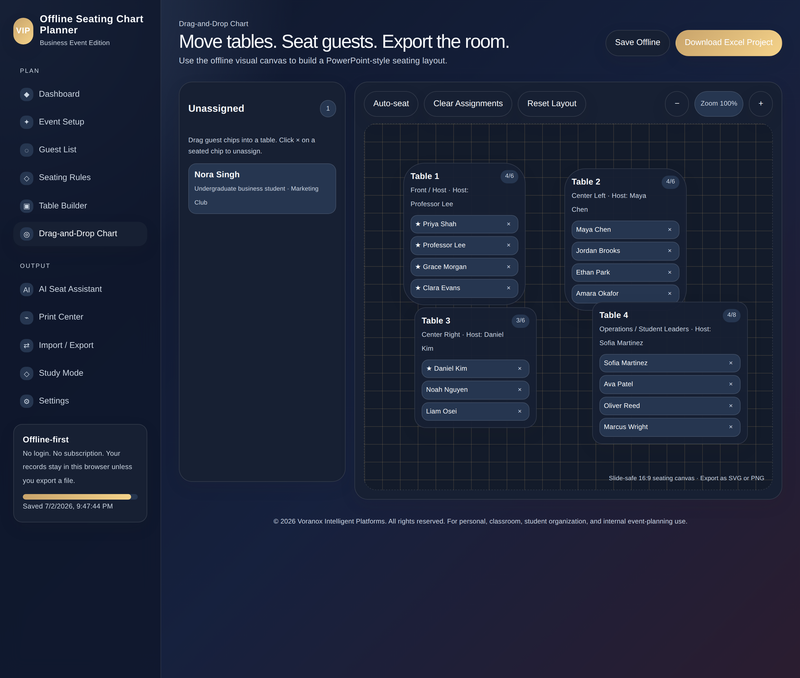Click the Table Builder square icon
Viewport: 800px width, 678px height.
pos(27,206)
